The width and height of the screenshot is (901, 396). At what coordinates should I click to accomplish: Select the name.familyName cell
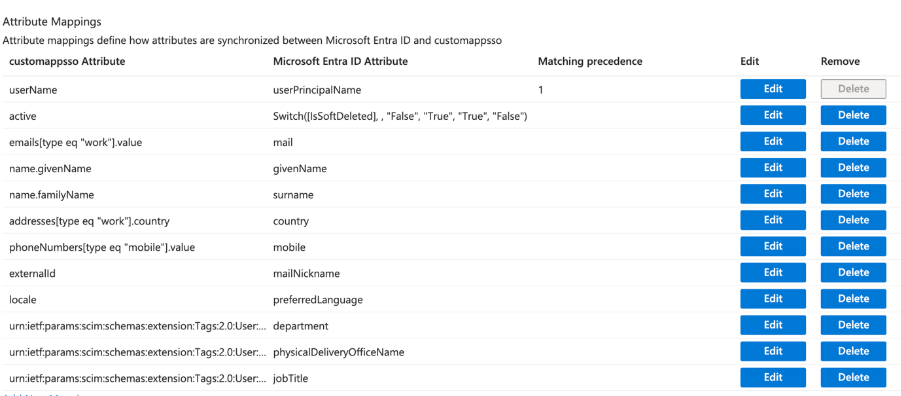coord(51,195)
